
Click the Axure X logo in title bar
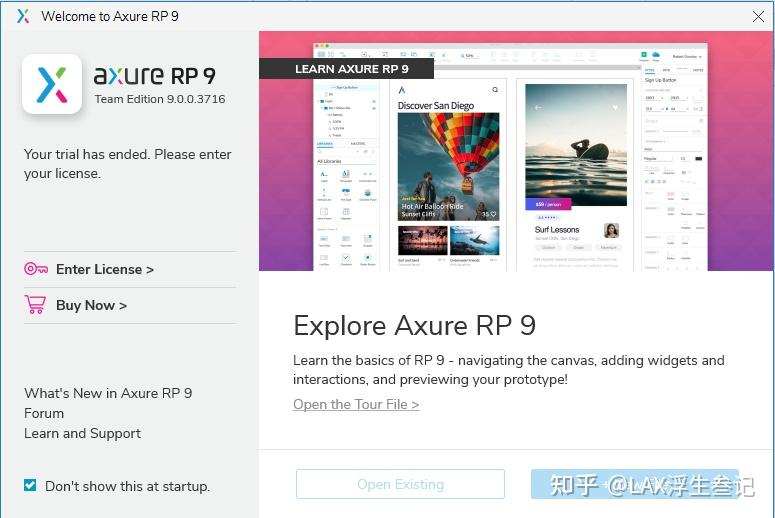(23, 16)
